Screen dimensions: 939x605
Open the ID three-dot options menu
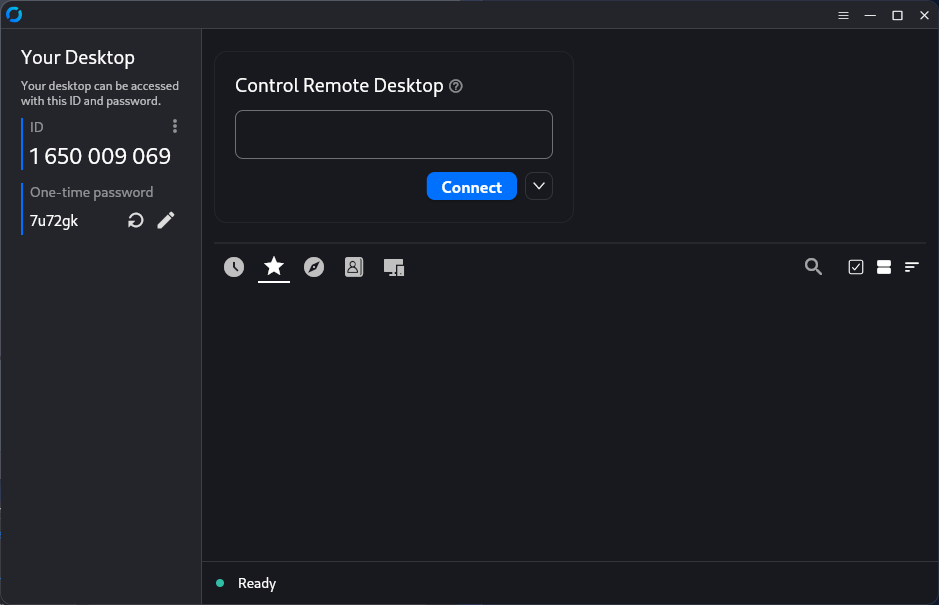pyautogui.click(x=174, y=126)
